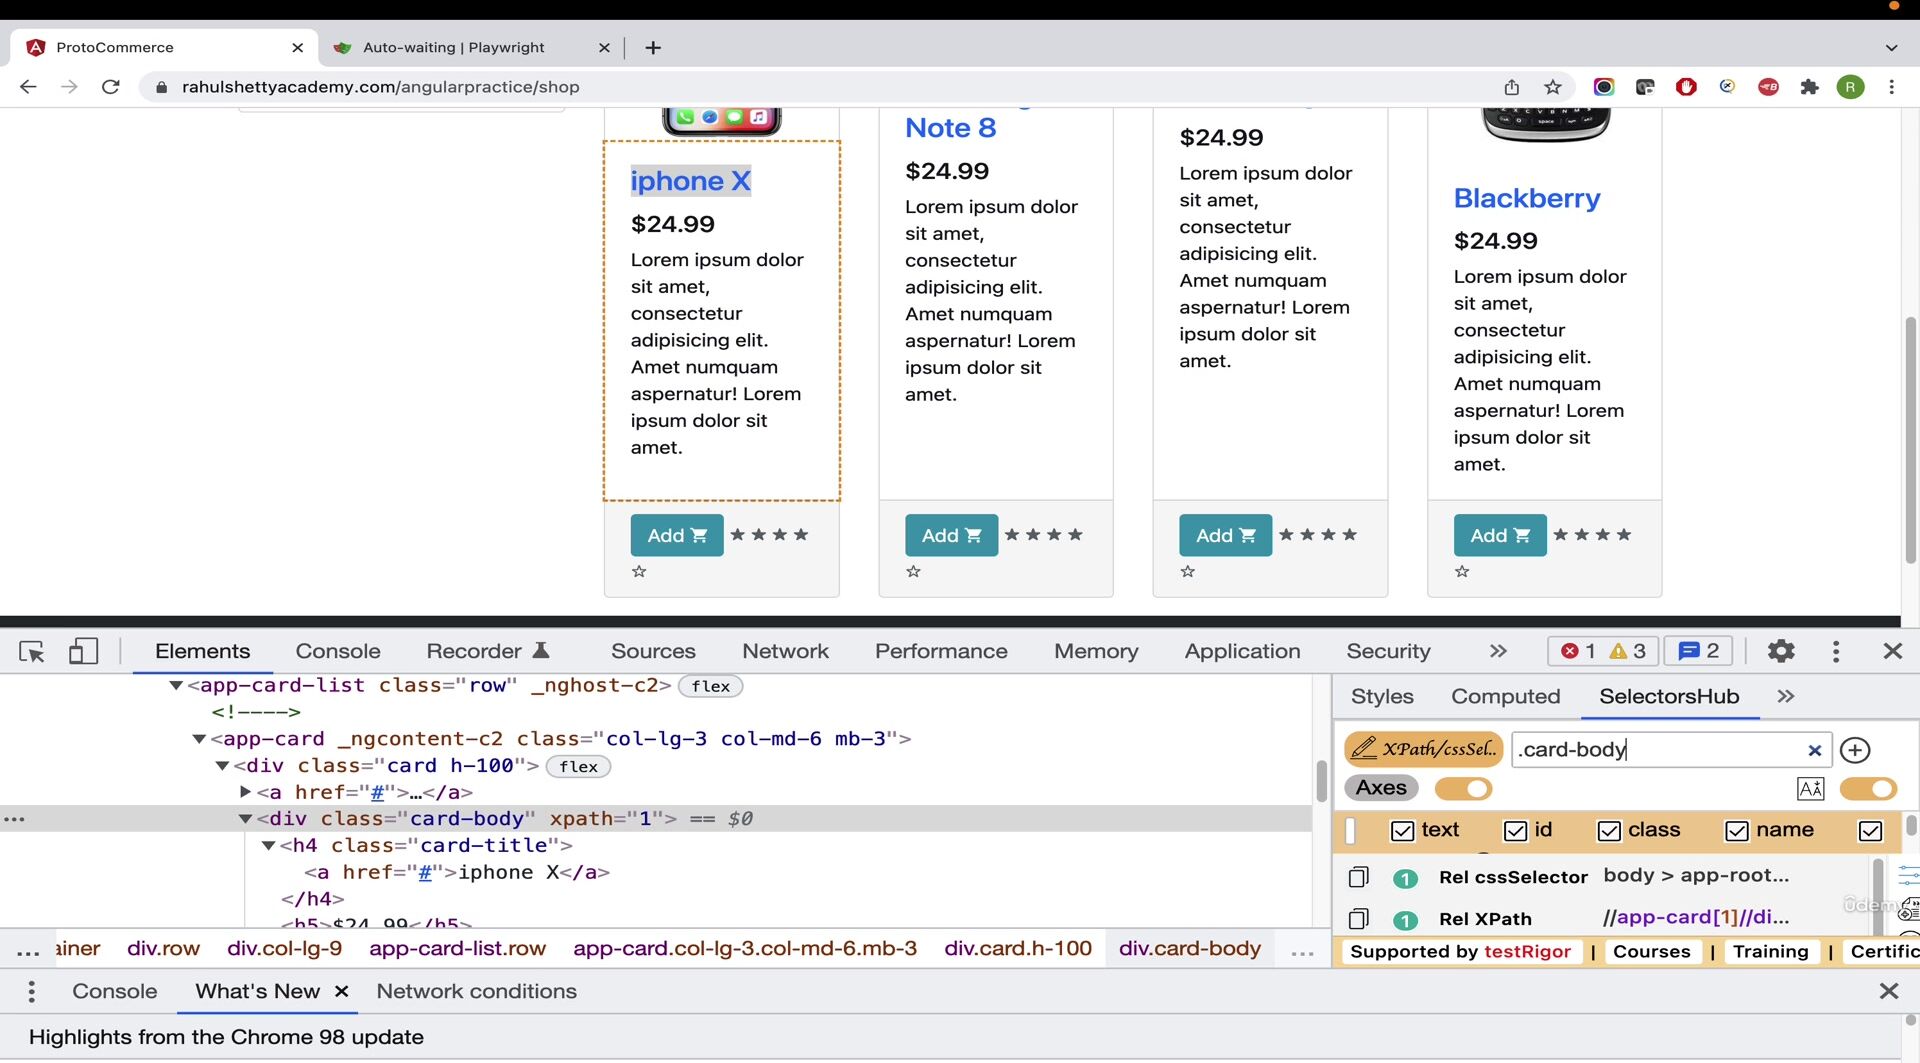Open the Network panel tab

785,652
